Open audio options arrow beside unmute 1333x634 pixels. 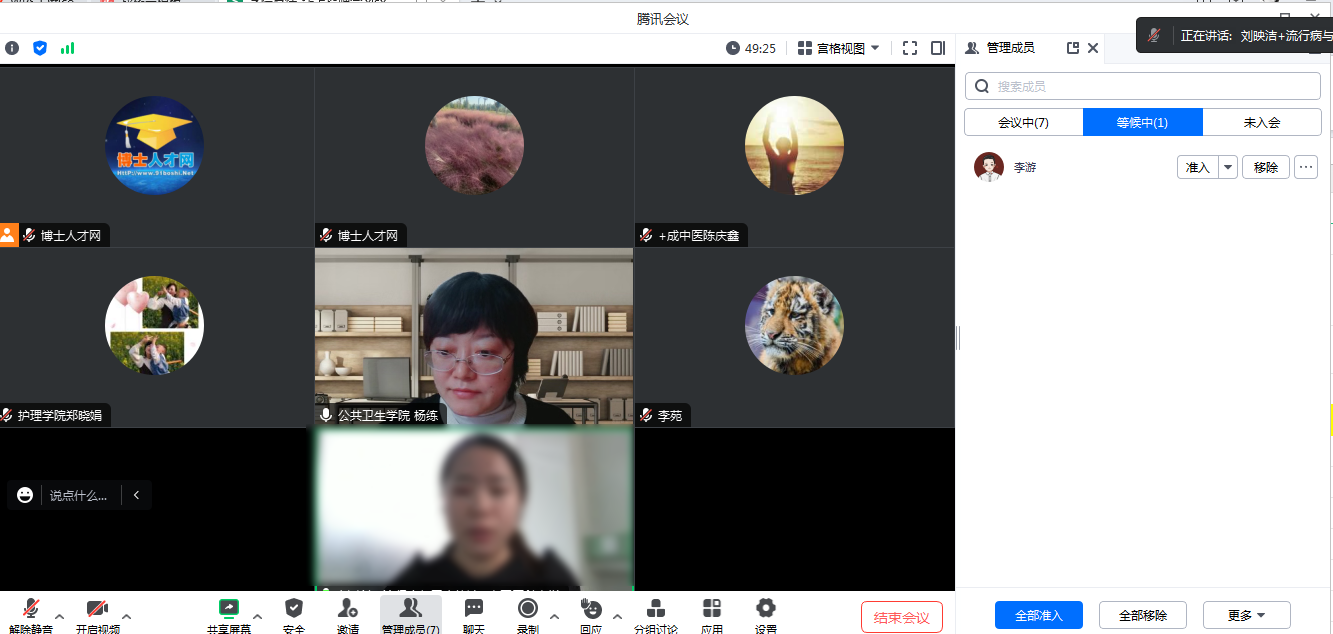click(59, 616)
